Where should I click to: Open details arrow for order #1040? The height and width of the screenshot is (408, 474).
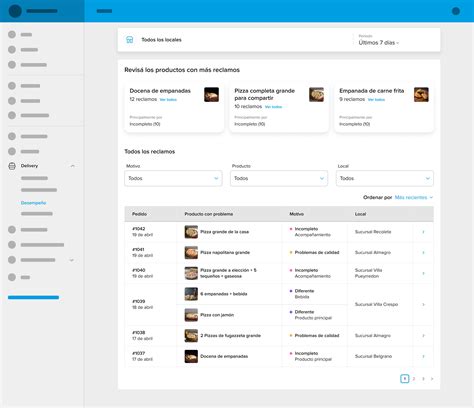click(423, 273)
